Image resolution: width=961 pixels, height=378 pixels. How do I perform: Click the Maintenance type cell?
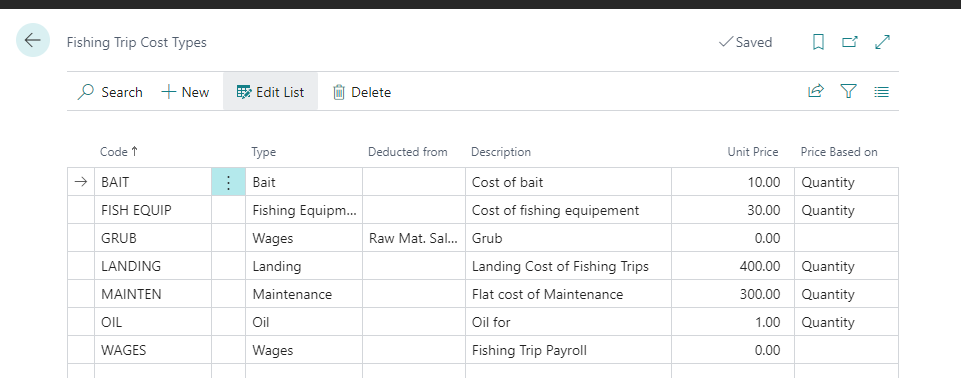pos(304,294)
